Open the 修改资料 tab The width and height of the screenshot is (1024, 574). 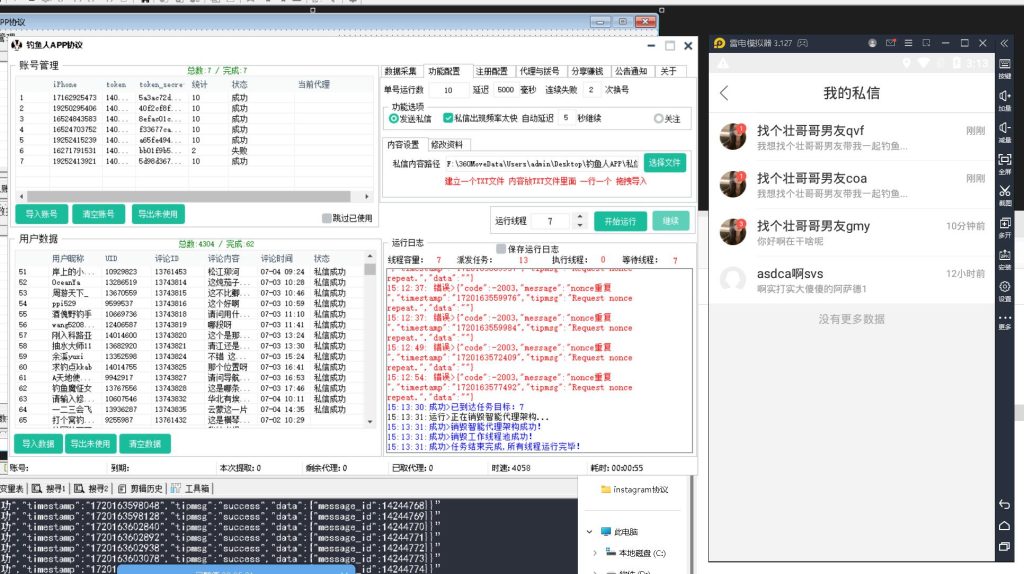(446, 145)
